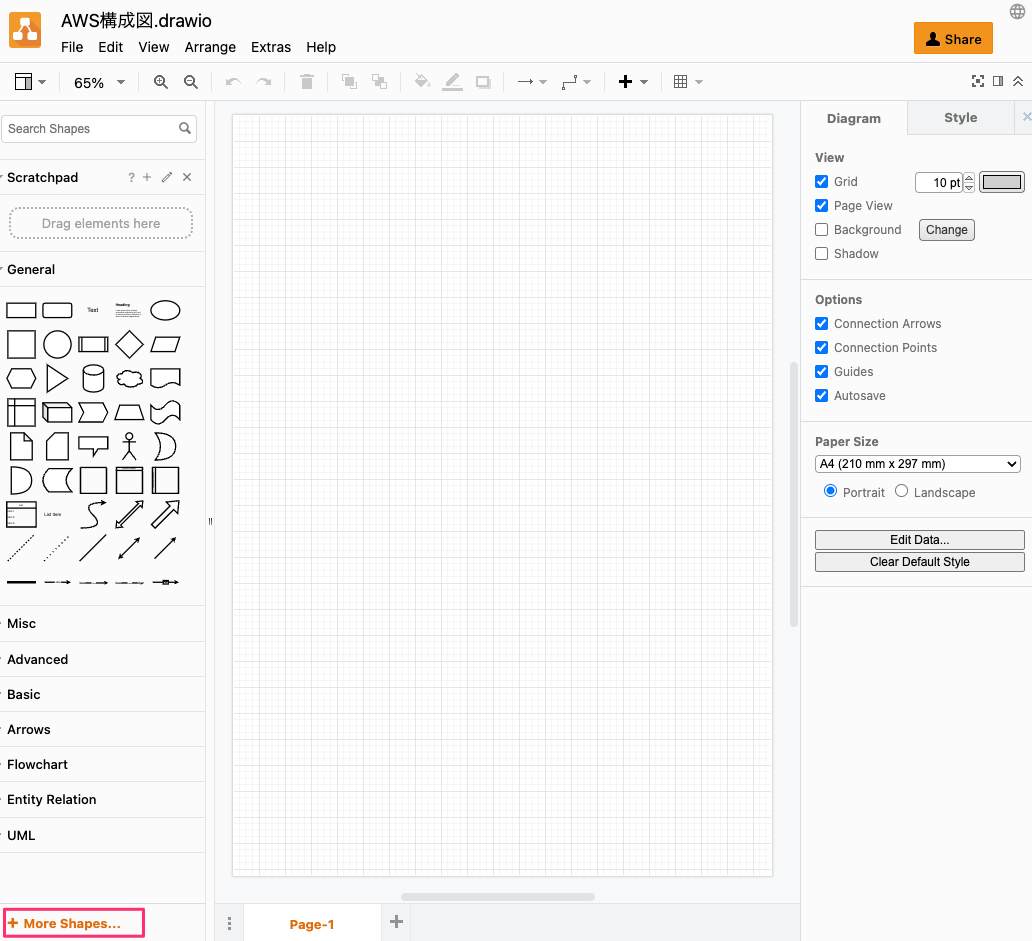Image resolution: width=1032 pixels, height=941 pixels.
Task: Click the grid color swatch next to 10pt
Action: [1001, 182]
